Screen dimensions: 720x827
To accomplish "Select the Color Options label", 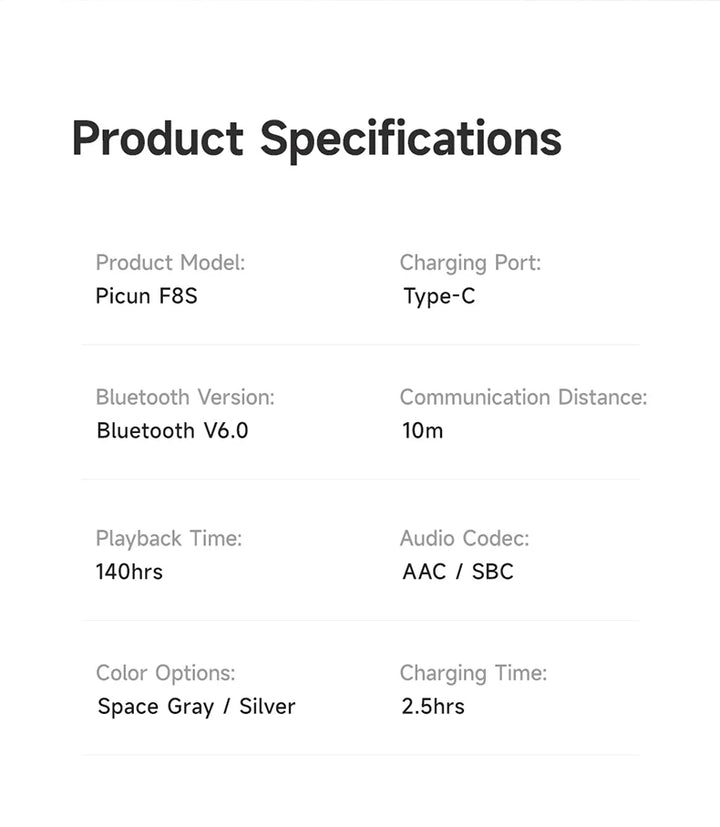I will click(165, 673).
